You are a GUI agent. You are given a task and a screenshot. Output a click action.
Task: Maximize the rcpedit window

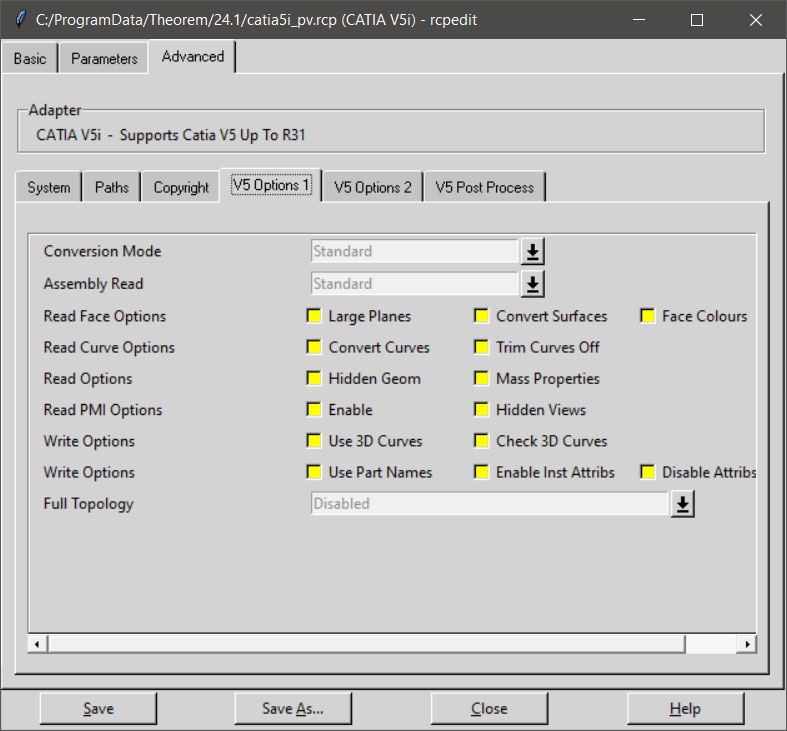tap(697, 20)
